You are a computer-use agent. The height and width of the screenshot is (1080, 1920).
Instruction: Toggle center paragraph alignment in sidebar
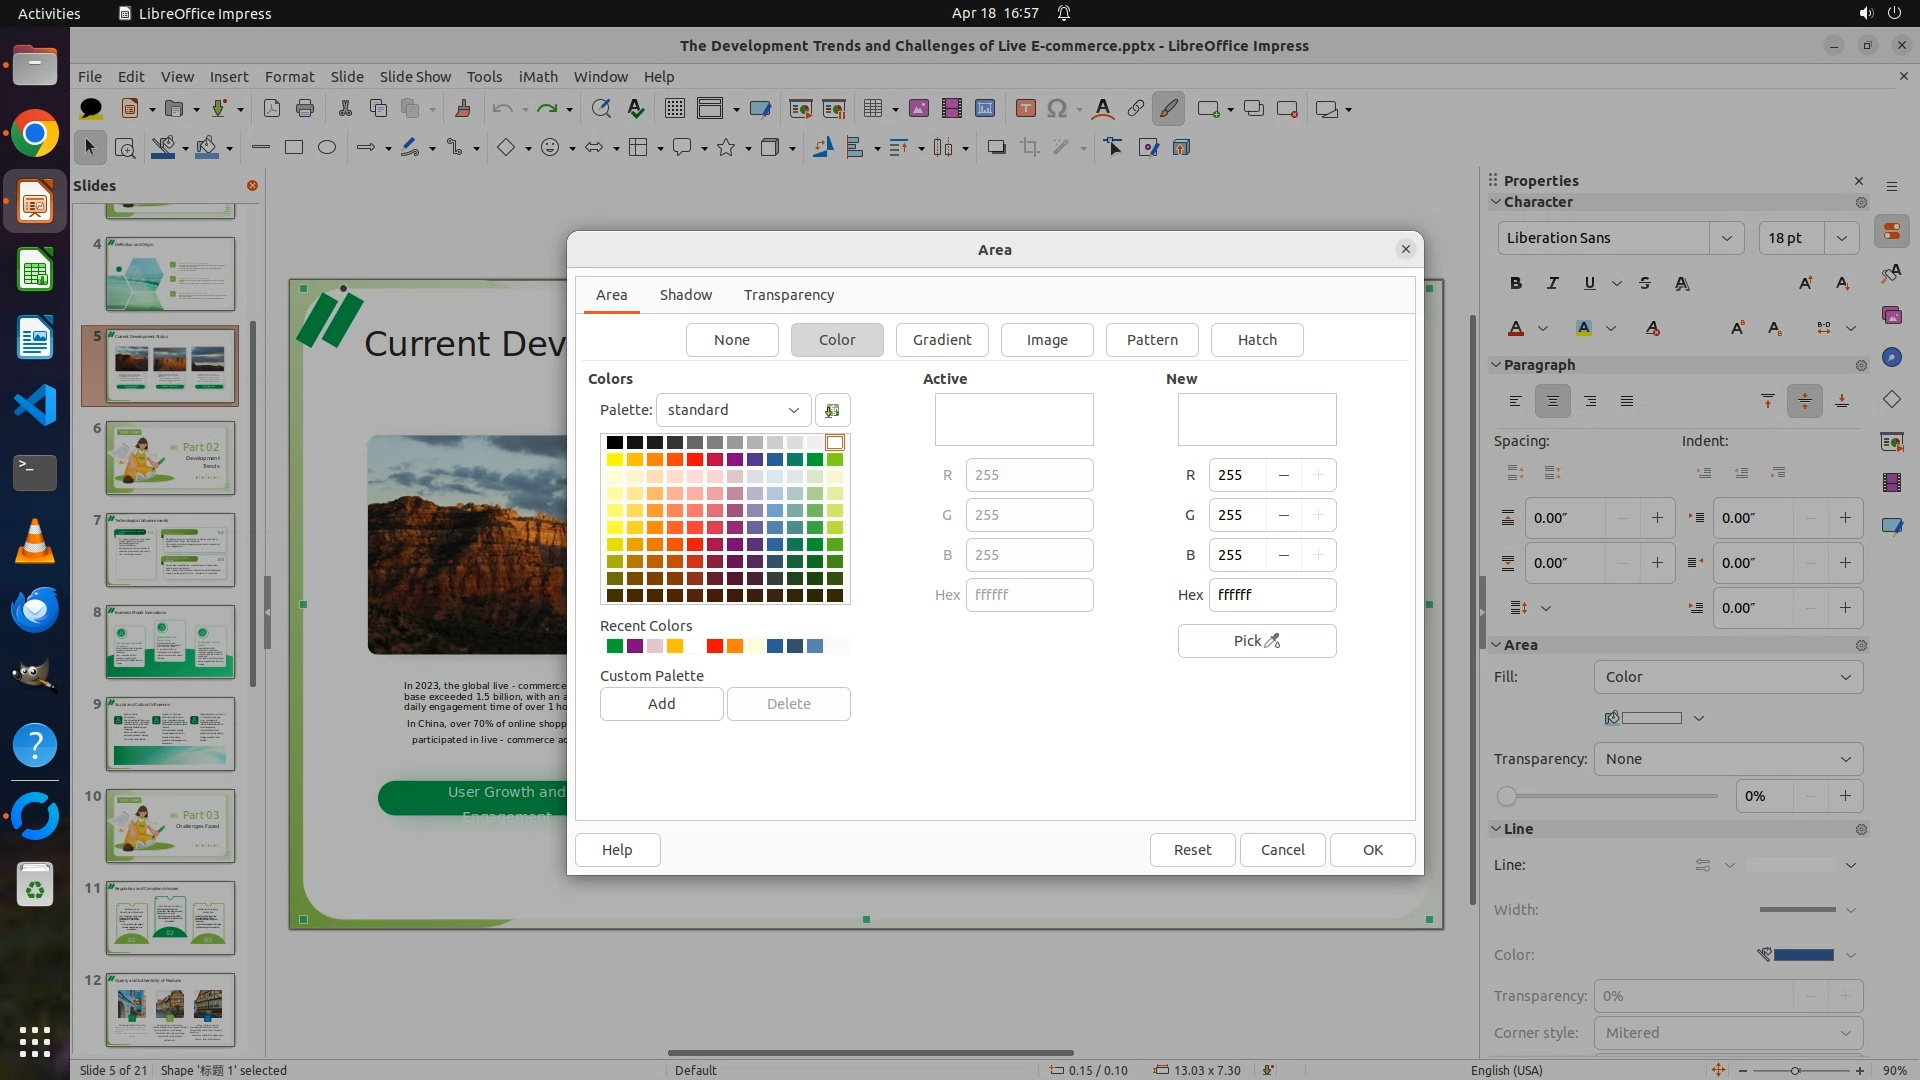[1552, 401]
